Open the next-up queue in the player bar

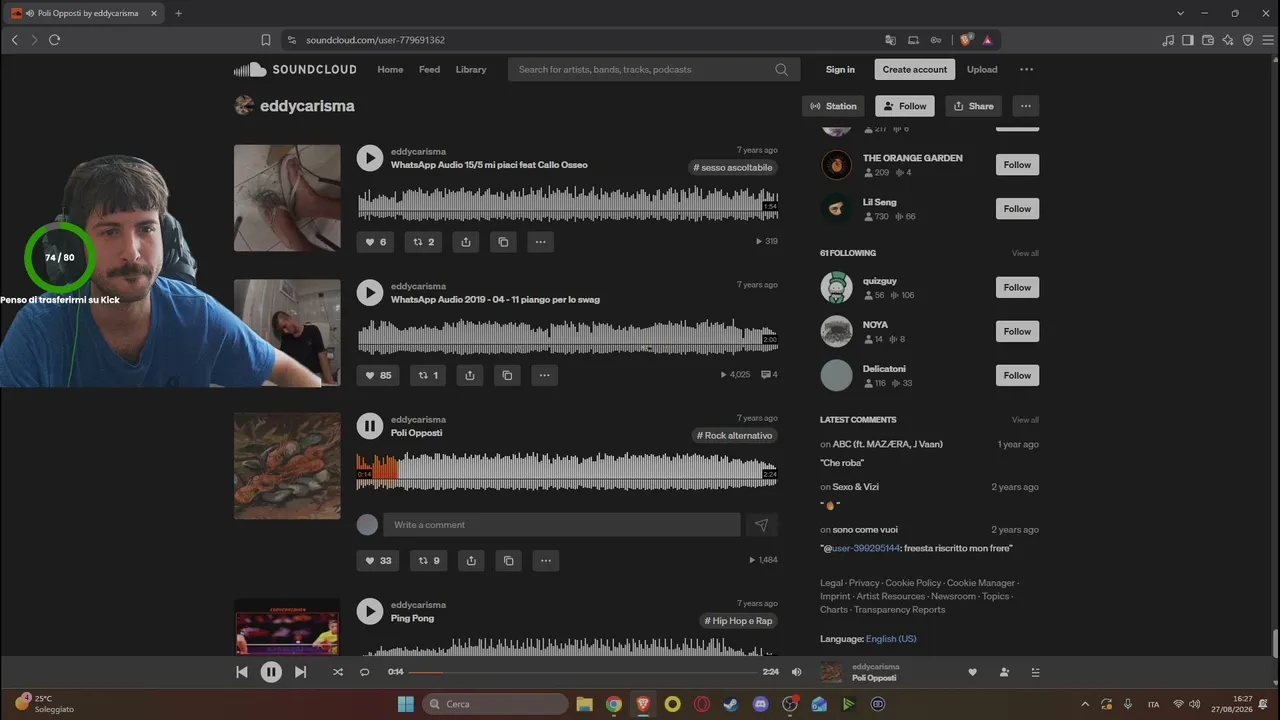click(1035, 672)
